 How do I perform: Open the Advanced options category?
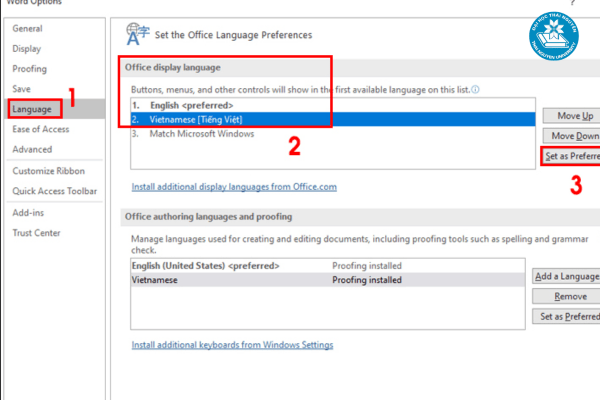(x=32, y=149)
